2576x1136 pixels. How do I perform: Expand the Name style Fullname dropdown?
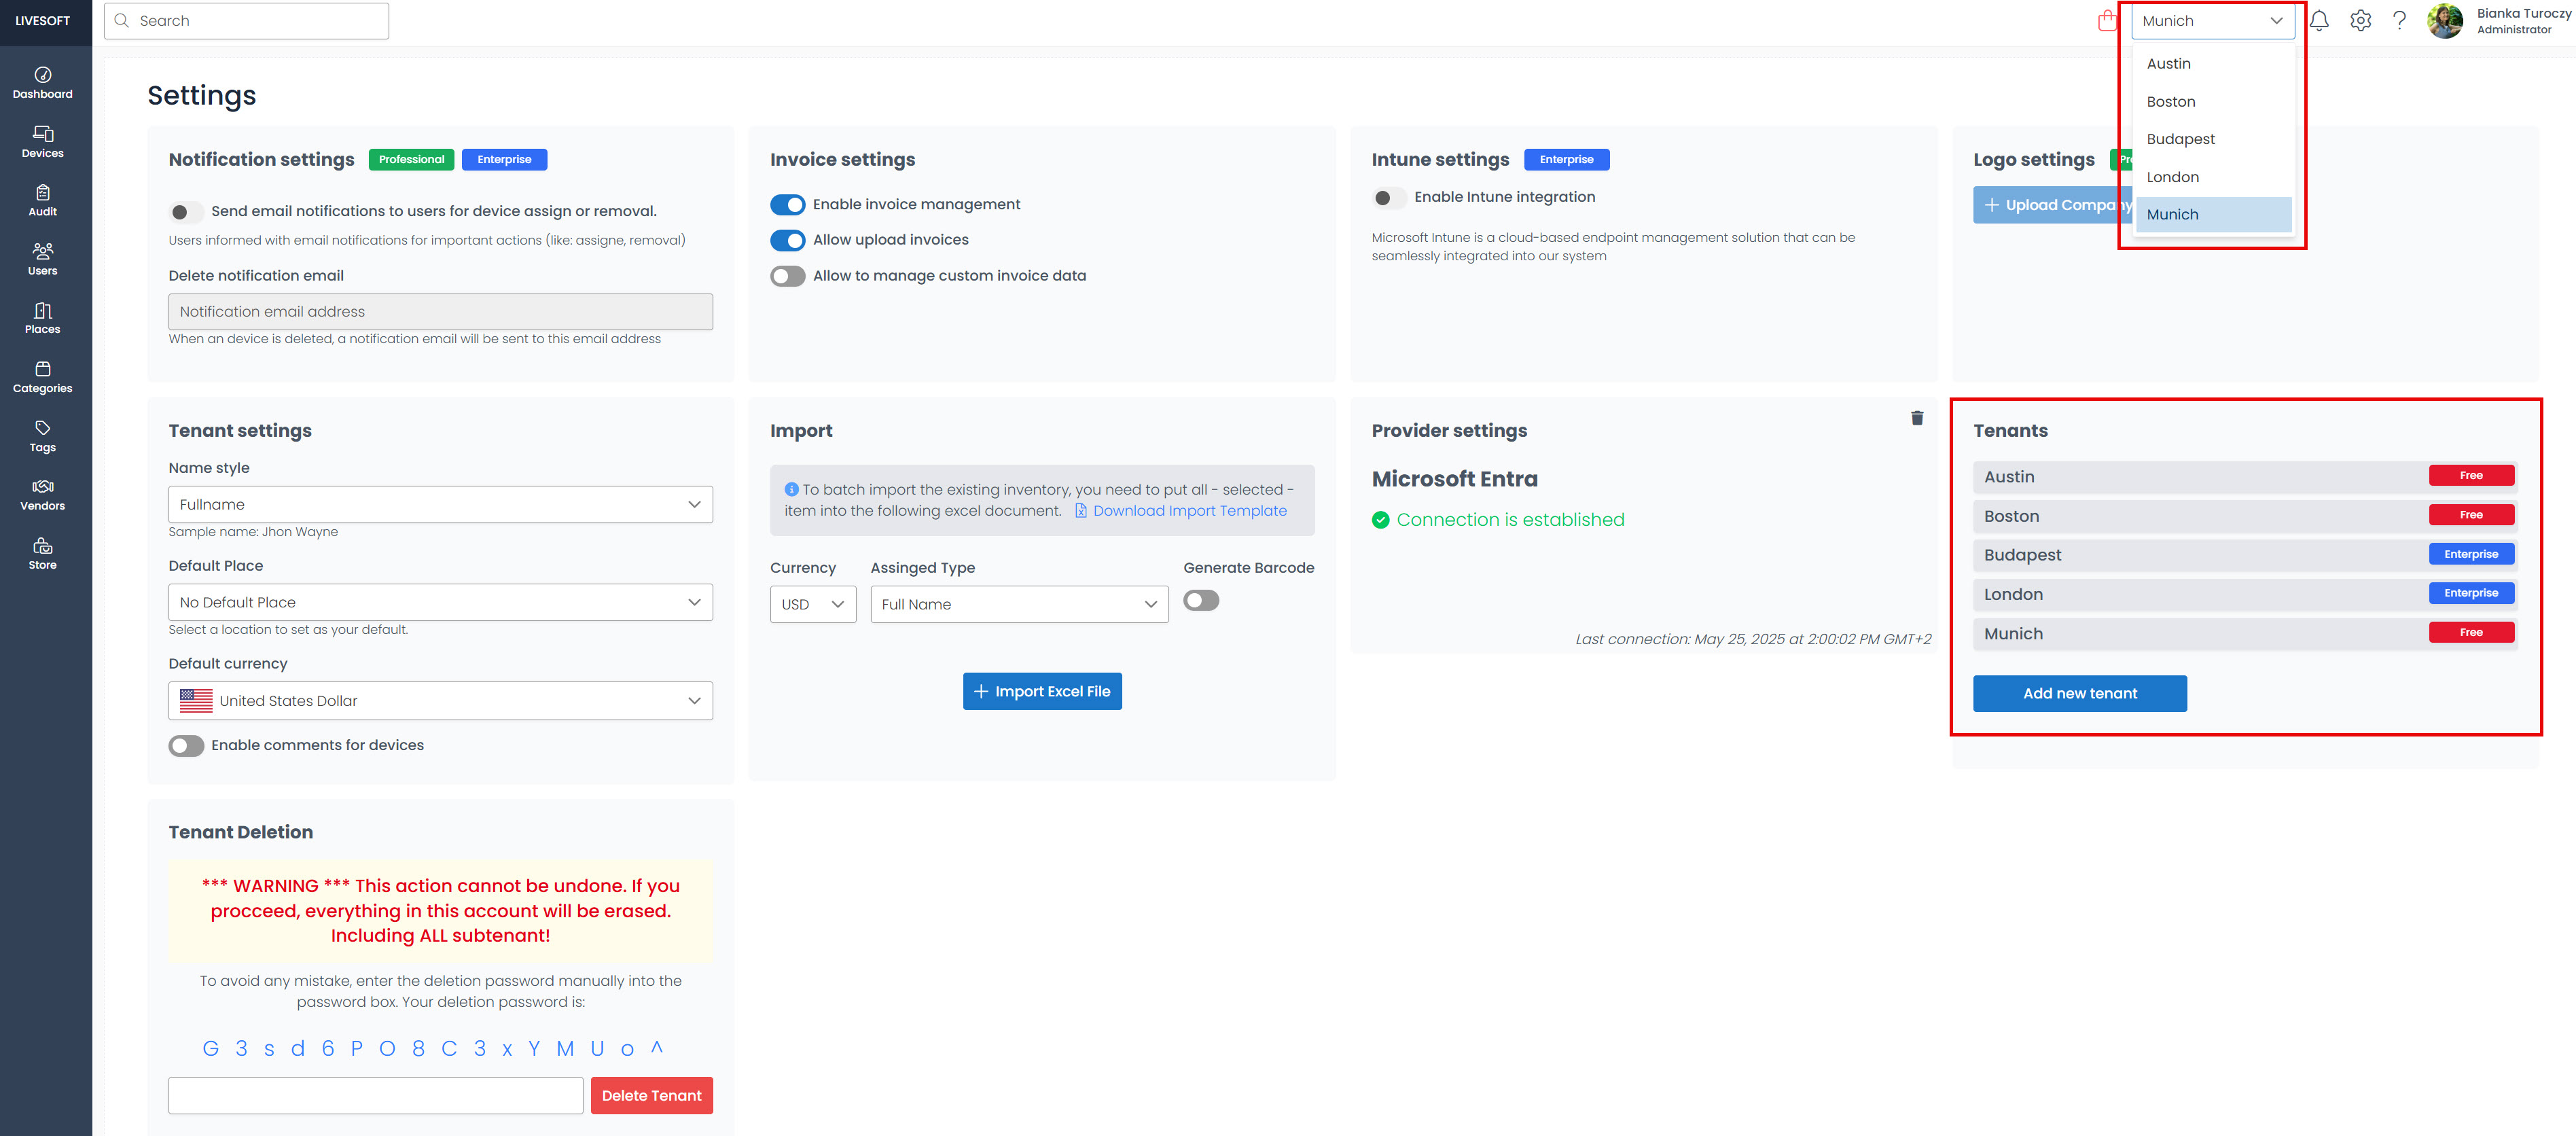pyautogui.click(x=440, y=505)
